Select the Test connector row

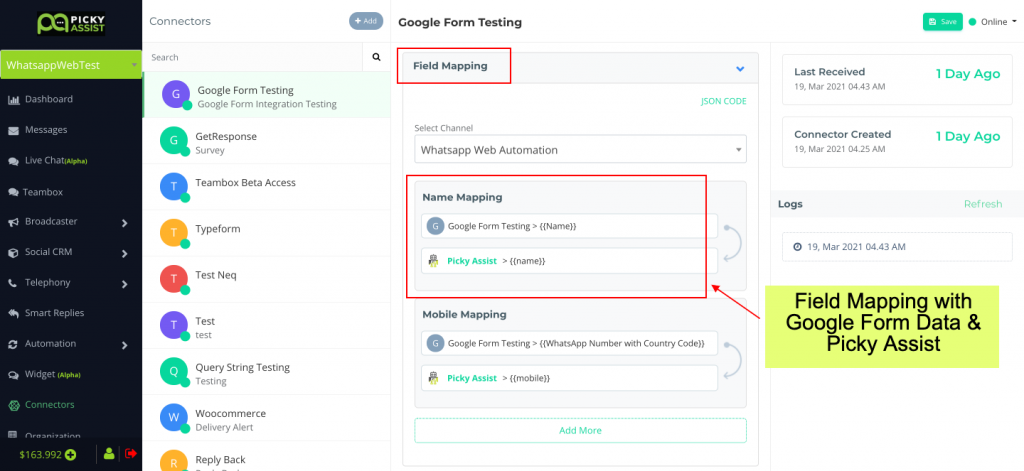click(x=266, y=325)
